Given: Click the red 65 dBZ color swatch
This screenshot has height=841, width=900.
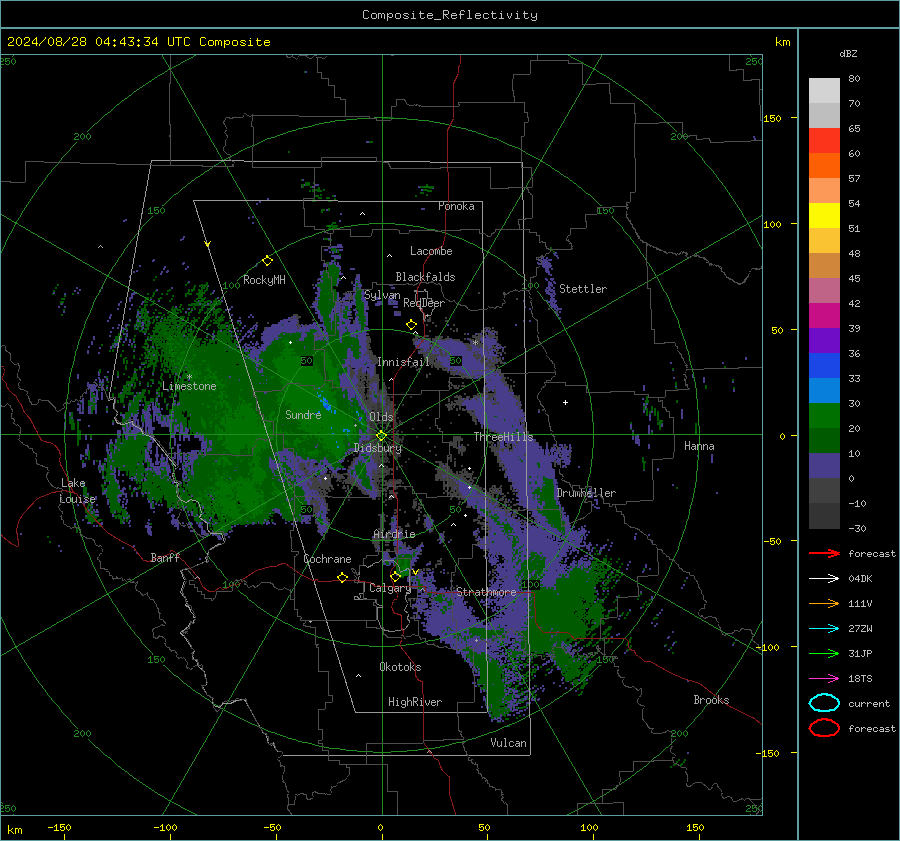Looking at the screenshot, I should coord(824,140).
